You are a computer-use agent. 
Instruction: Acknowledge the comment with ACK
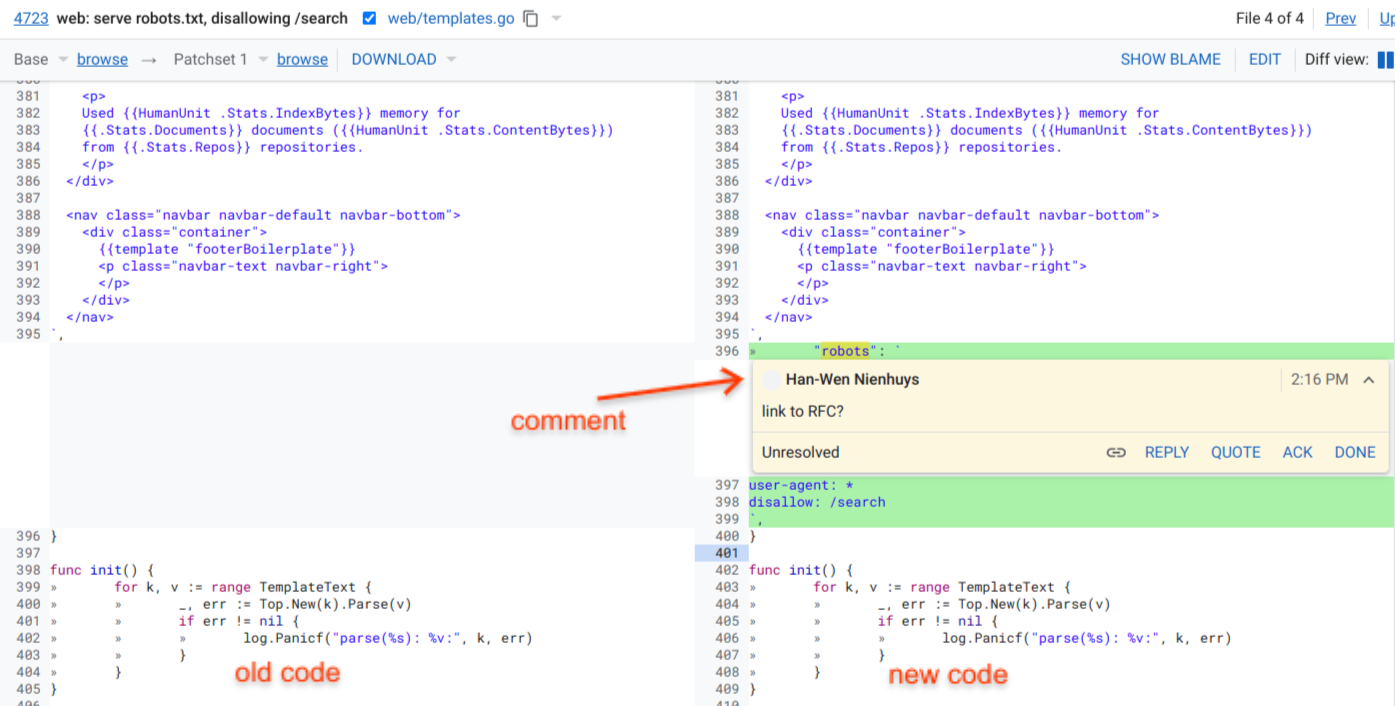click(1297, 452)
